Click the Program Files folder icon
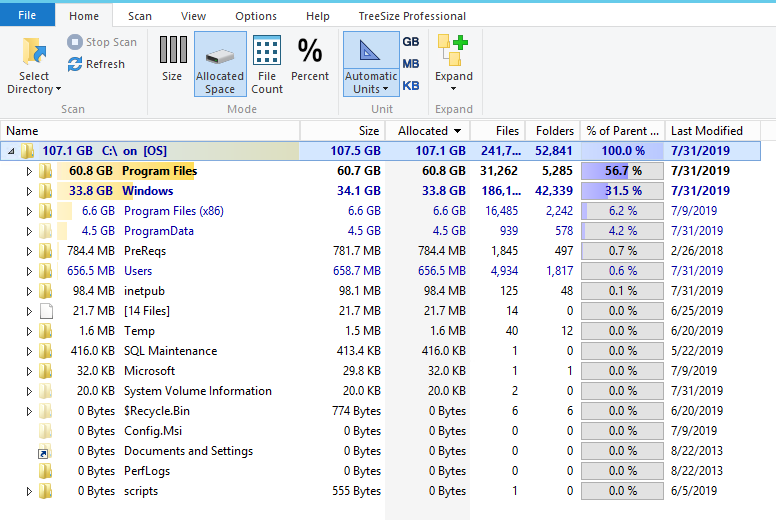776x520 pixels. click(46, 171)
